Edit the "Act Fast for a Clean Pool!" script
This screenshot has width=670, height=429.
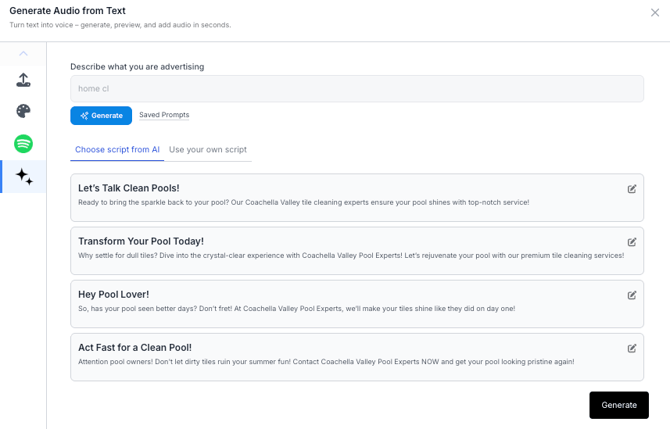(x=631, y=348)
